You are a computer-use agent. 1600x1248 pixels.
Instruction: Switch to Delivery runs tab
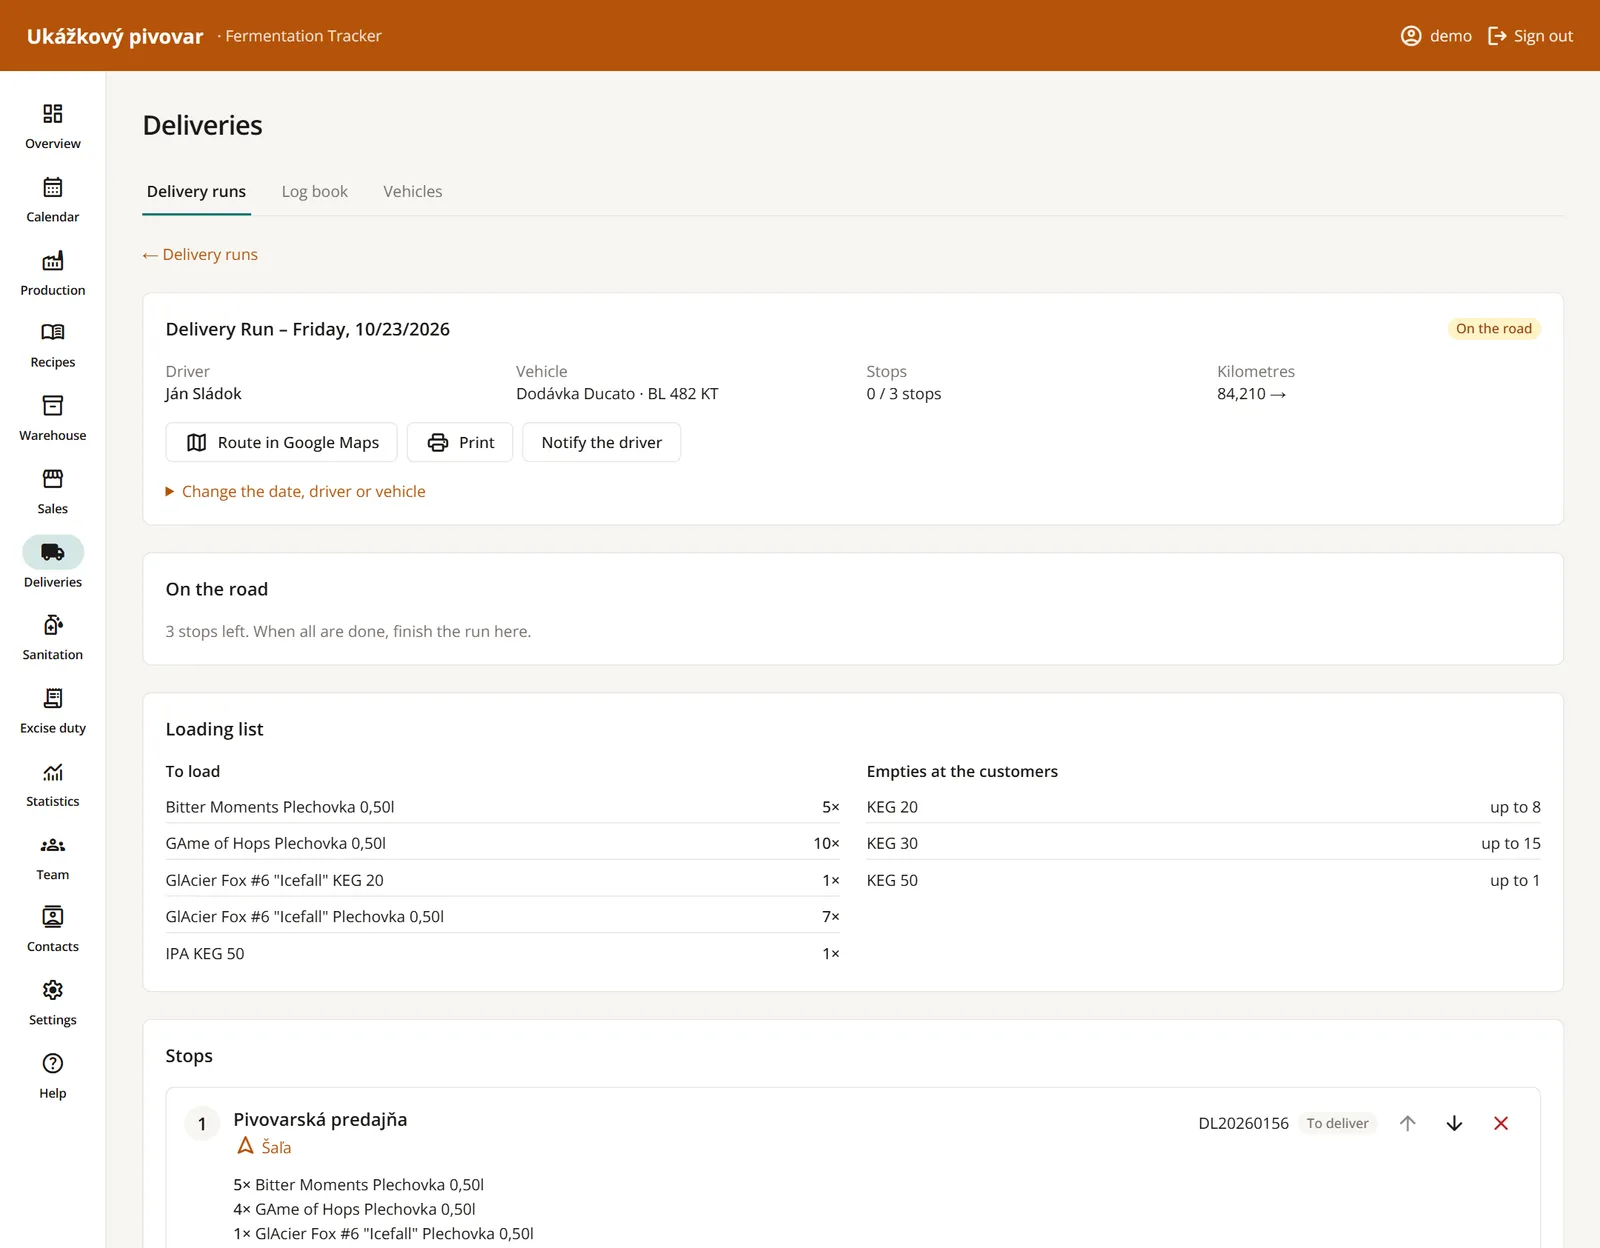(x=196, y=191)
